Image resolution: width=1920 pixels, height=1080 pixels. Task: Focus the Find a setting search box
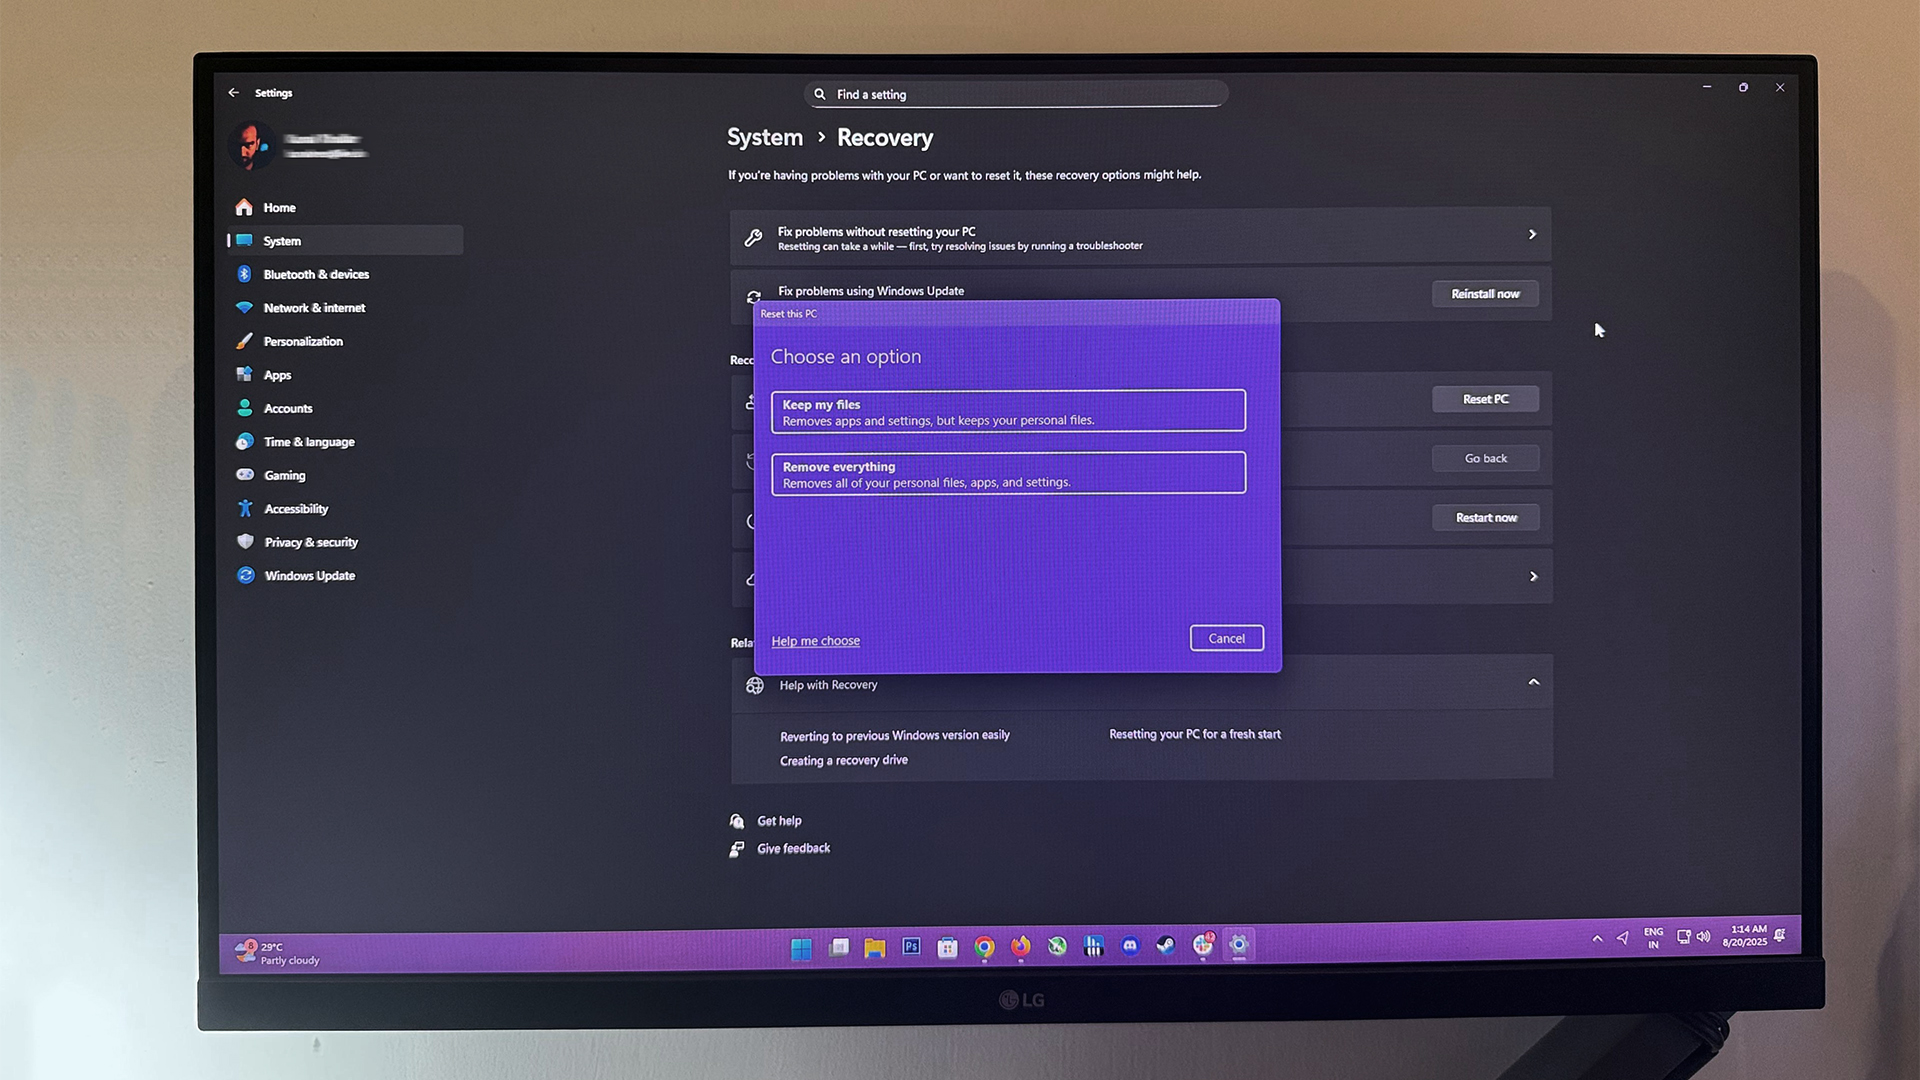[1016, 94]
